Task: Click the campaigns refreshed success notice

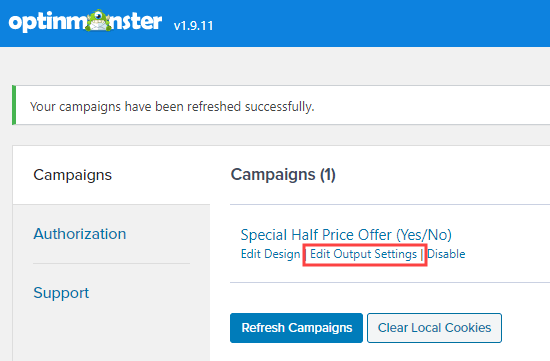Action: pyautogui.click(x=172, y=106)
